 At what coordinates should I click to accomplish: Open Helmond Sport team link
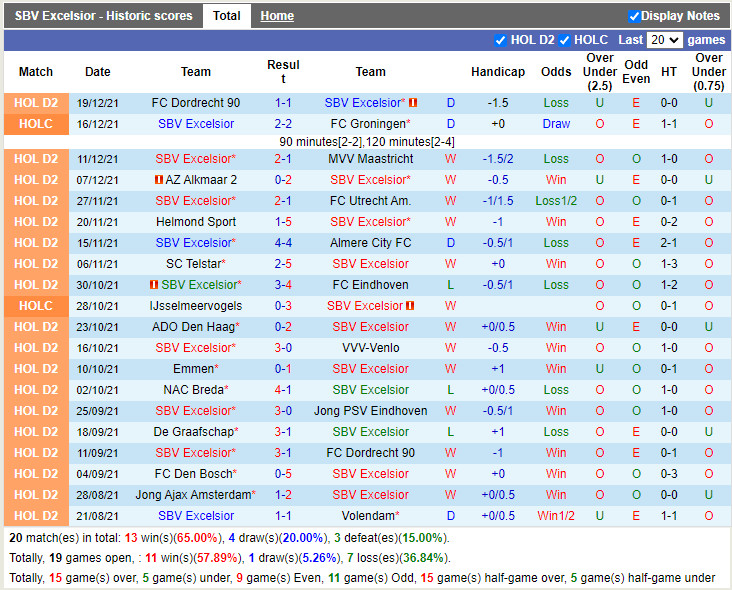(196, 222)
